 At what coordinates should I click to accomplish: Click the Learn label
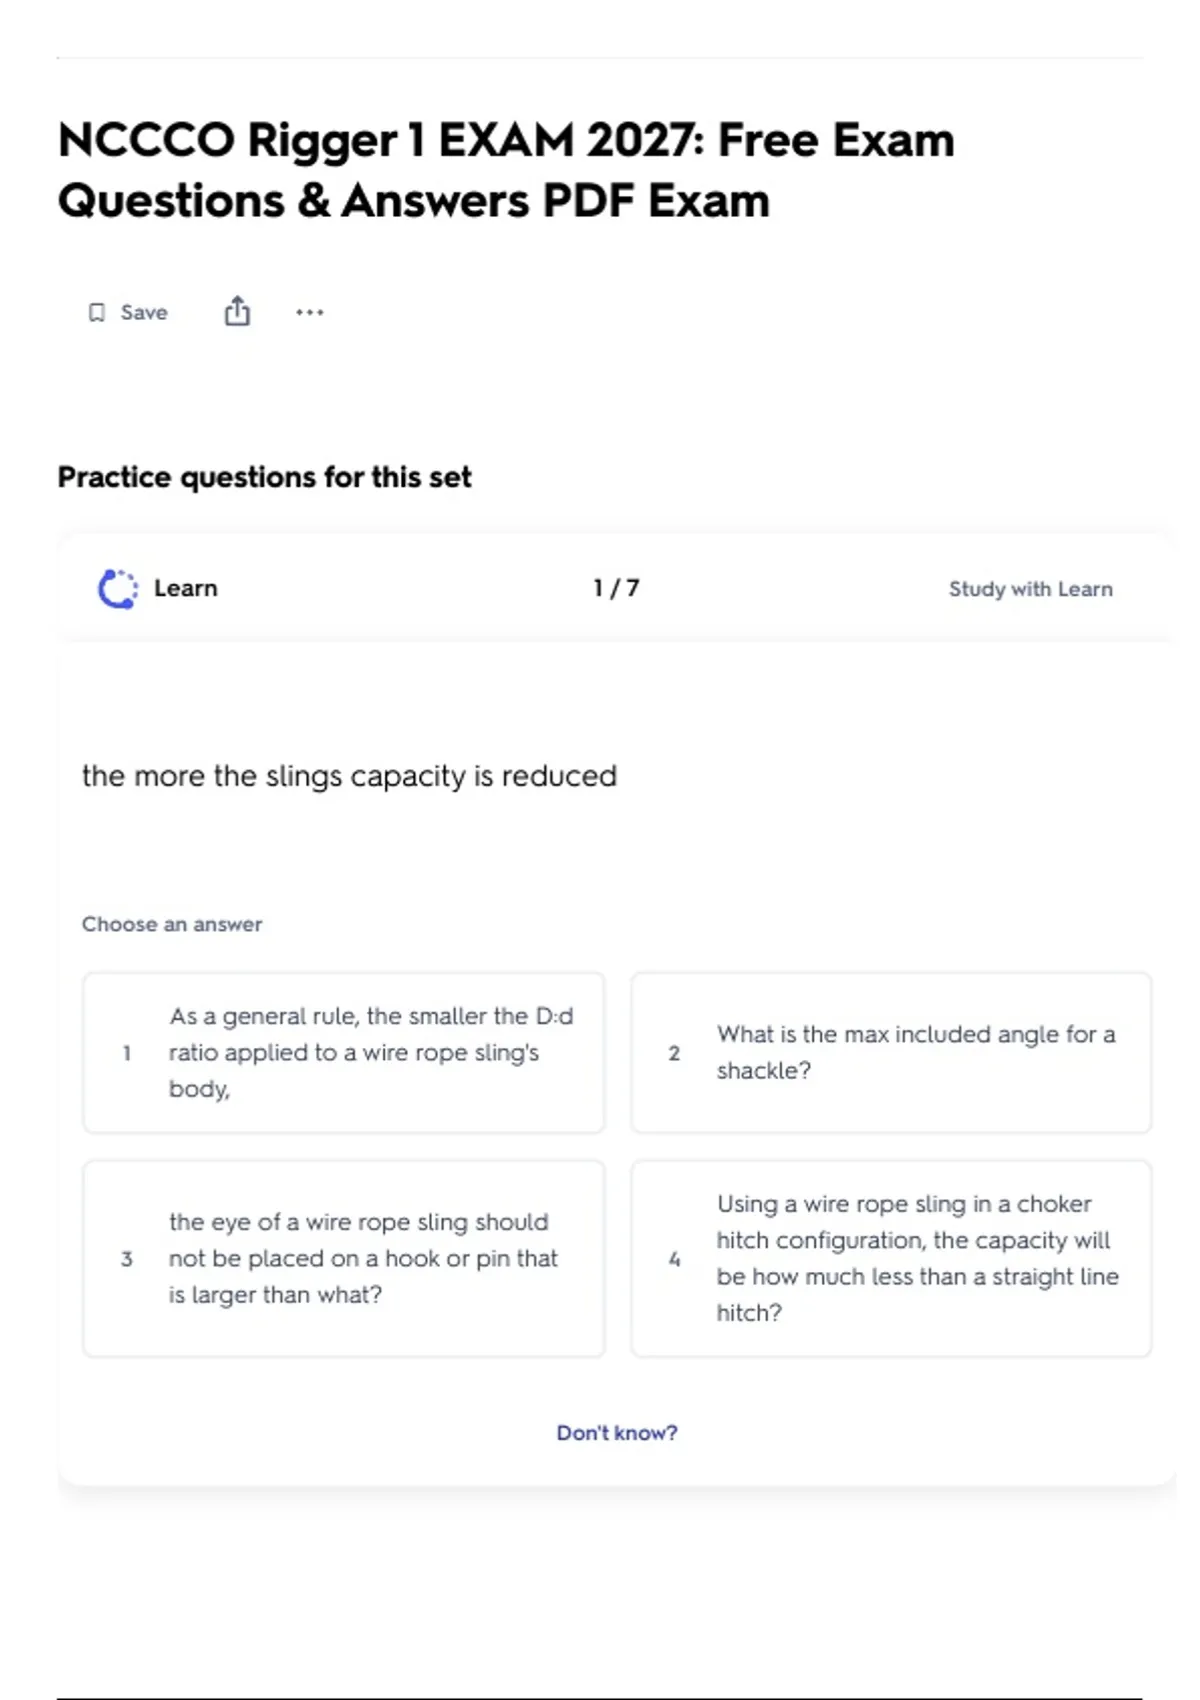point(185,588)
